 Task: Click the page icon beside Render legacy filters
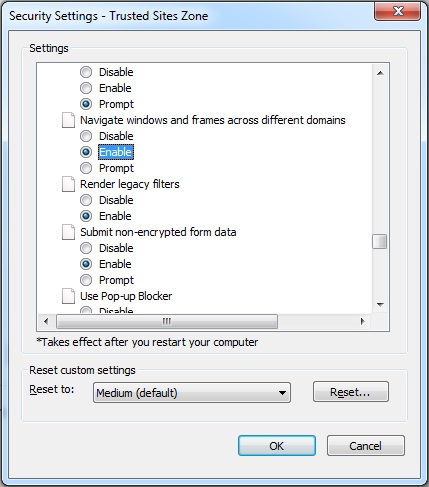pos(68,184)
